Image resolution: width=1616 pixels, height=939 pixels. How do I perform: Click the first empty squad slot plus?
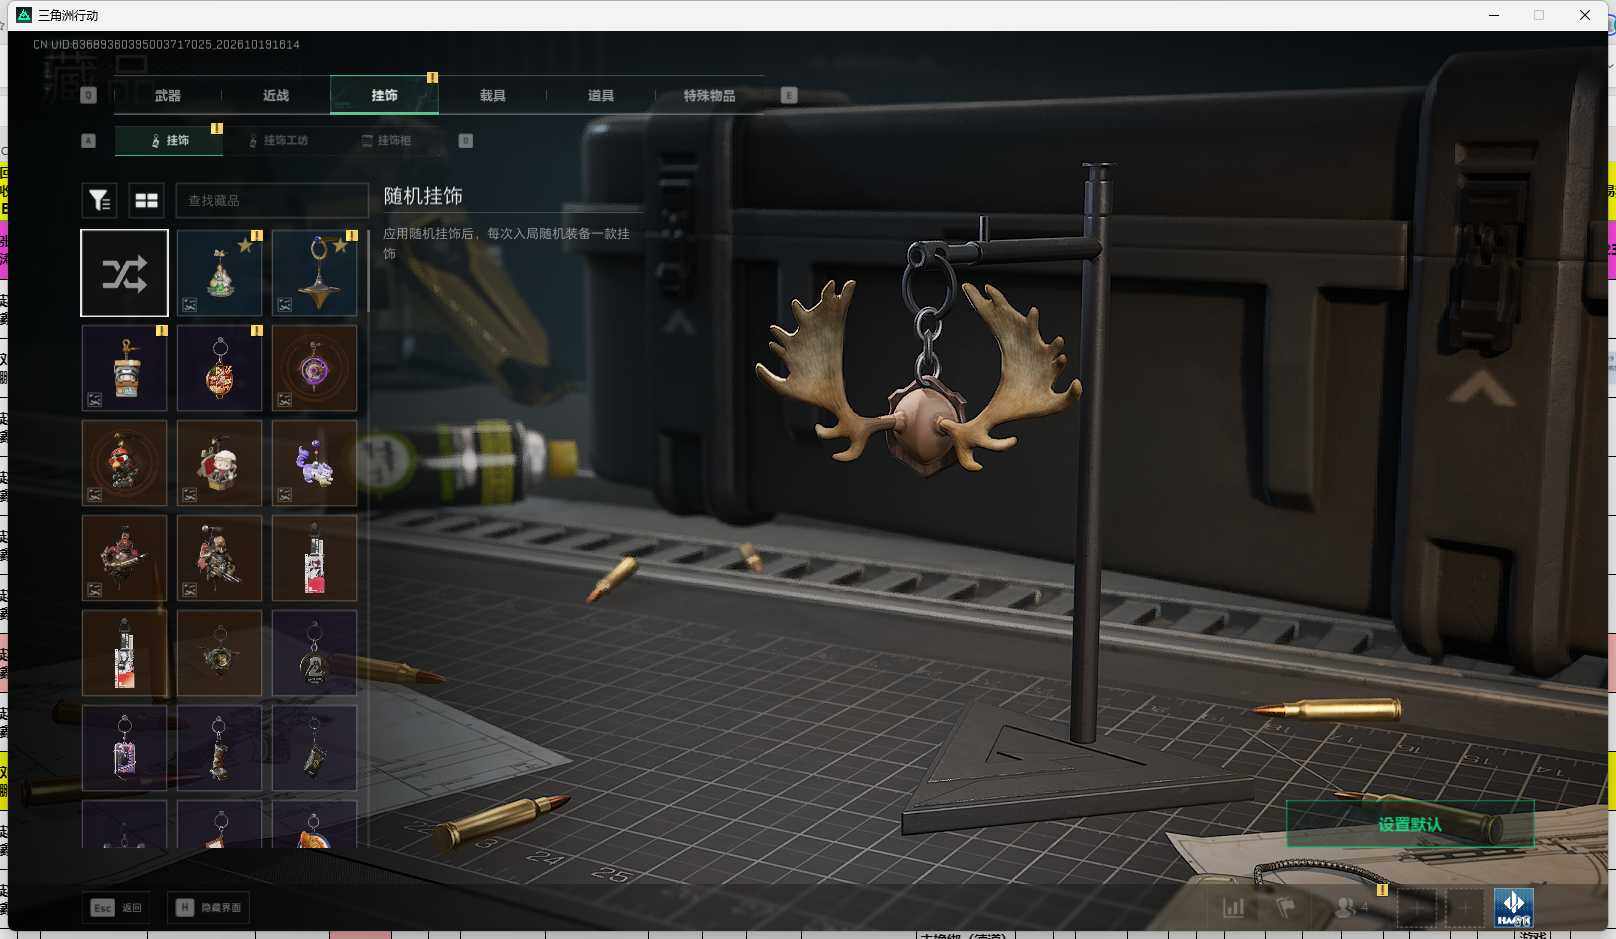1415,908
